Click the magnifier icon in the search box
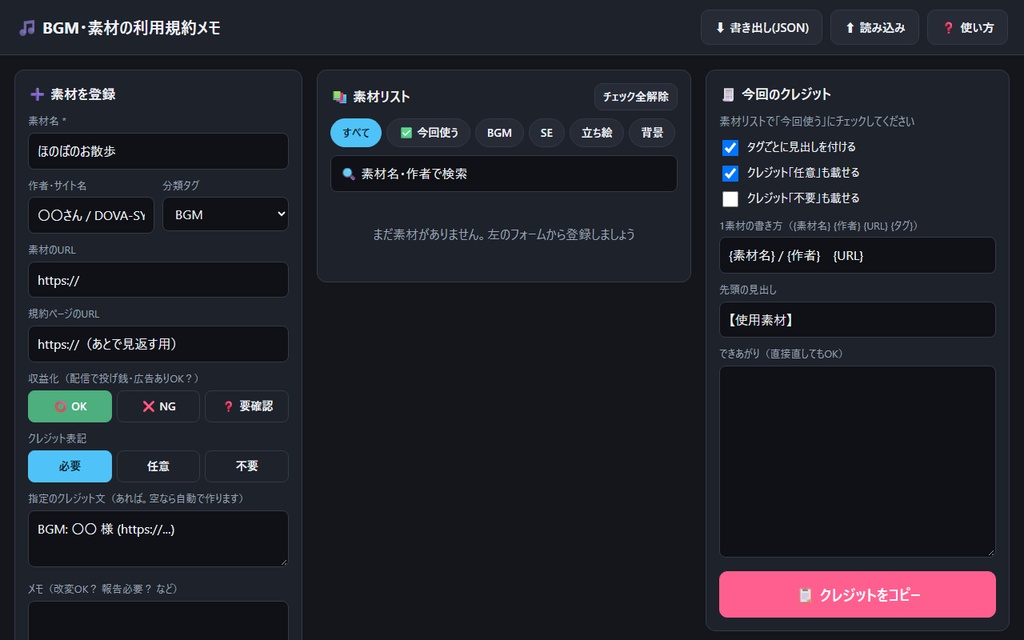The width and height of the screenshot is (1024, 640). 349,174
